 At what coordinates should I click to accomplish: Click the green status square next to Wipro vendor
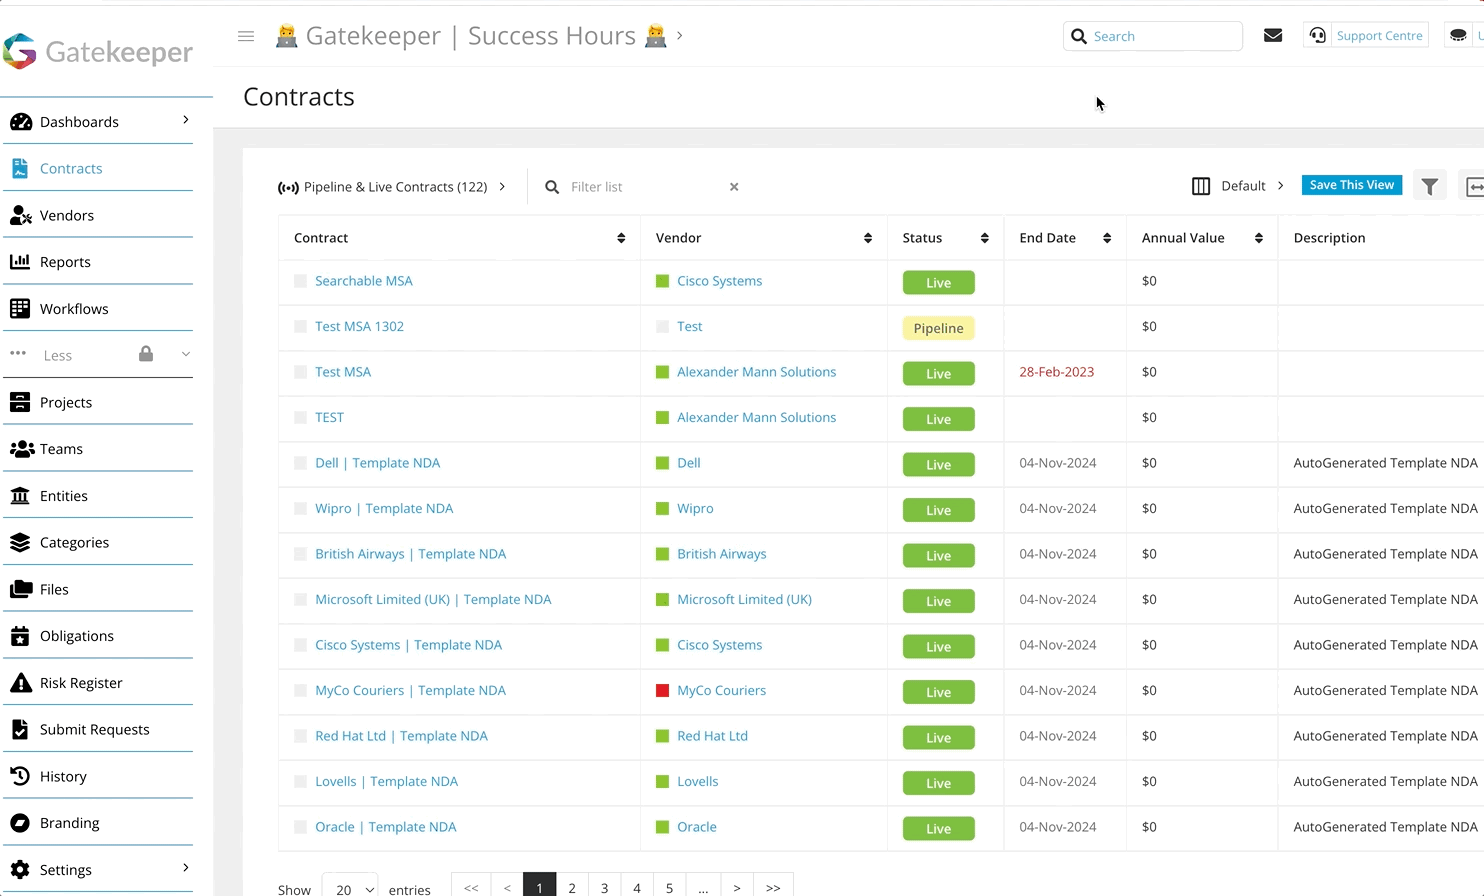coord(662,508)
